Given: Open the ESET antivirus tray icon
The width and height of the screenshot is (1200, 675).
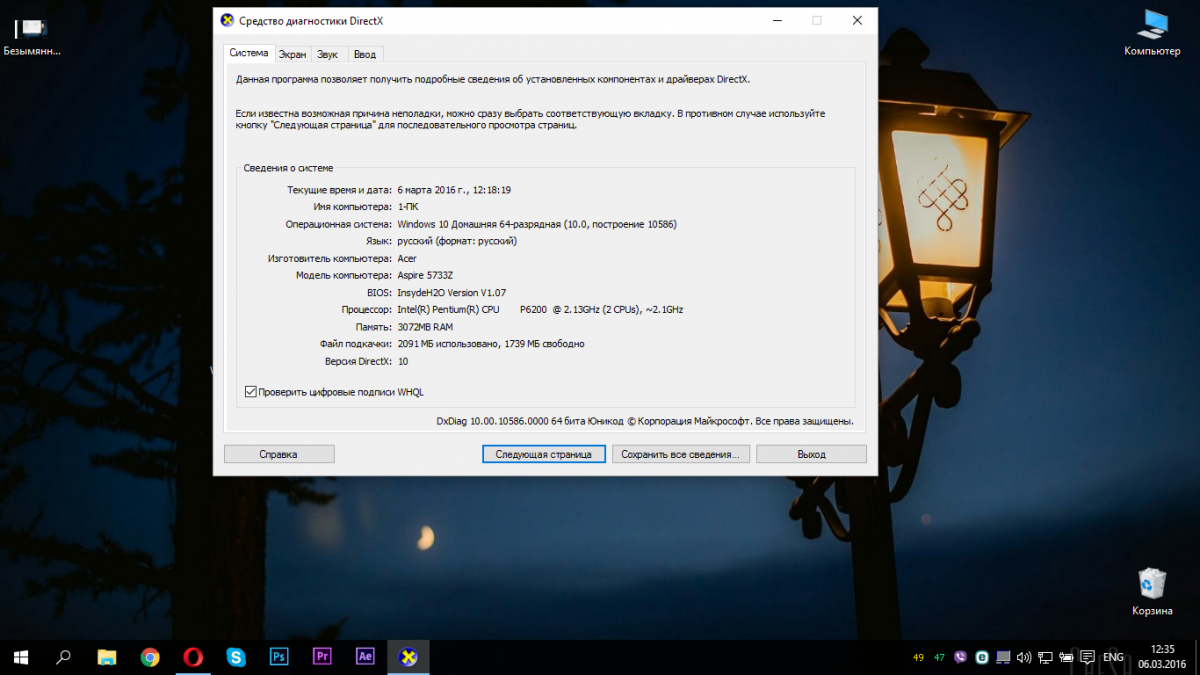Looking at the screenshot, I should pyautogui.click(x=982, y=657).
